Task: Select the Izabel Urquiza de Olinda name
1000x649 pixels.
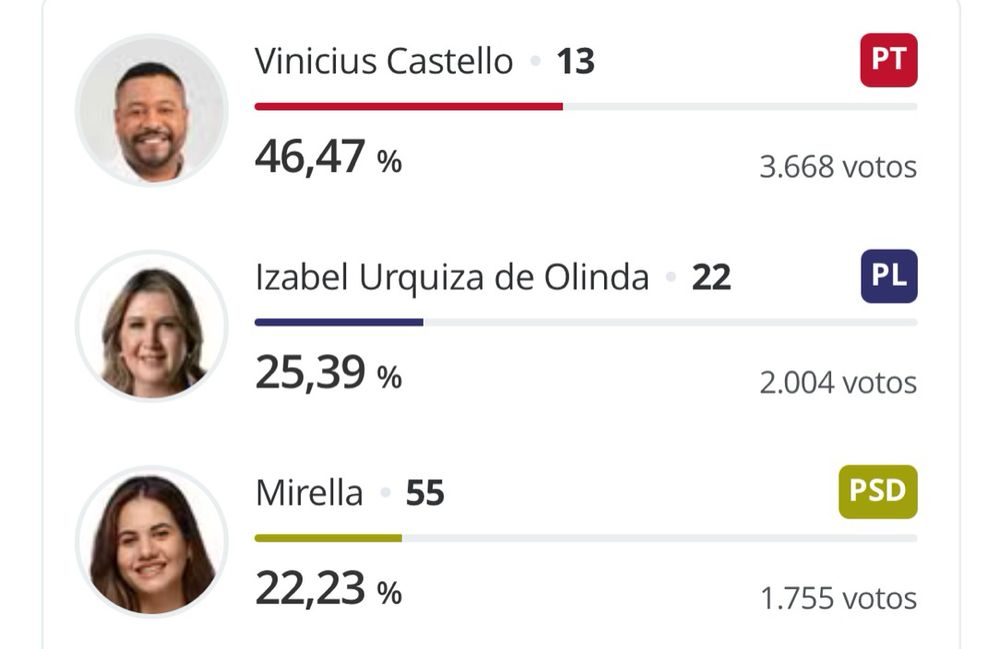Action: click(452, 277)
